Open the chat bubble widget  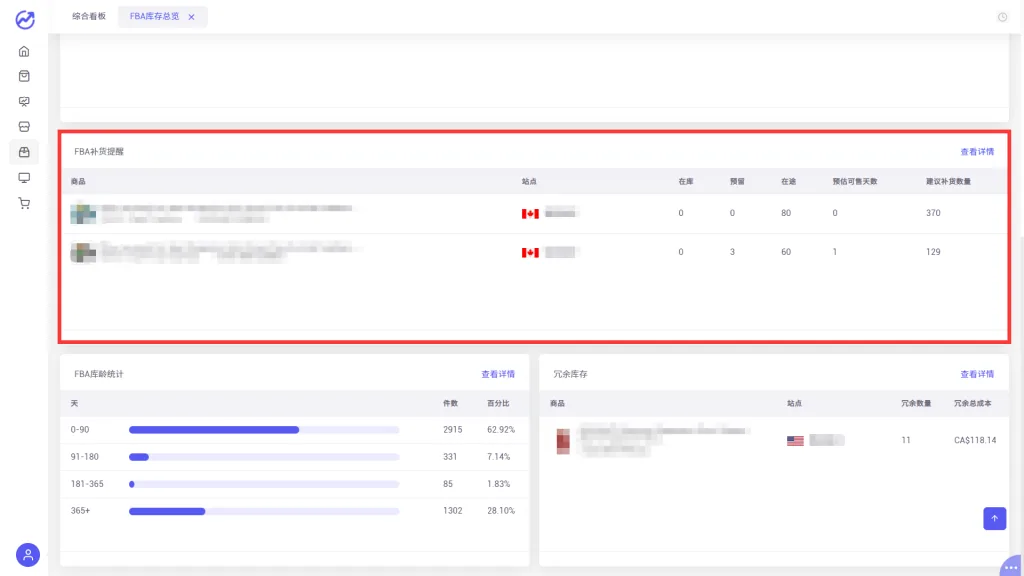pyautogui.click(x=1012, y=566)
